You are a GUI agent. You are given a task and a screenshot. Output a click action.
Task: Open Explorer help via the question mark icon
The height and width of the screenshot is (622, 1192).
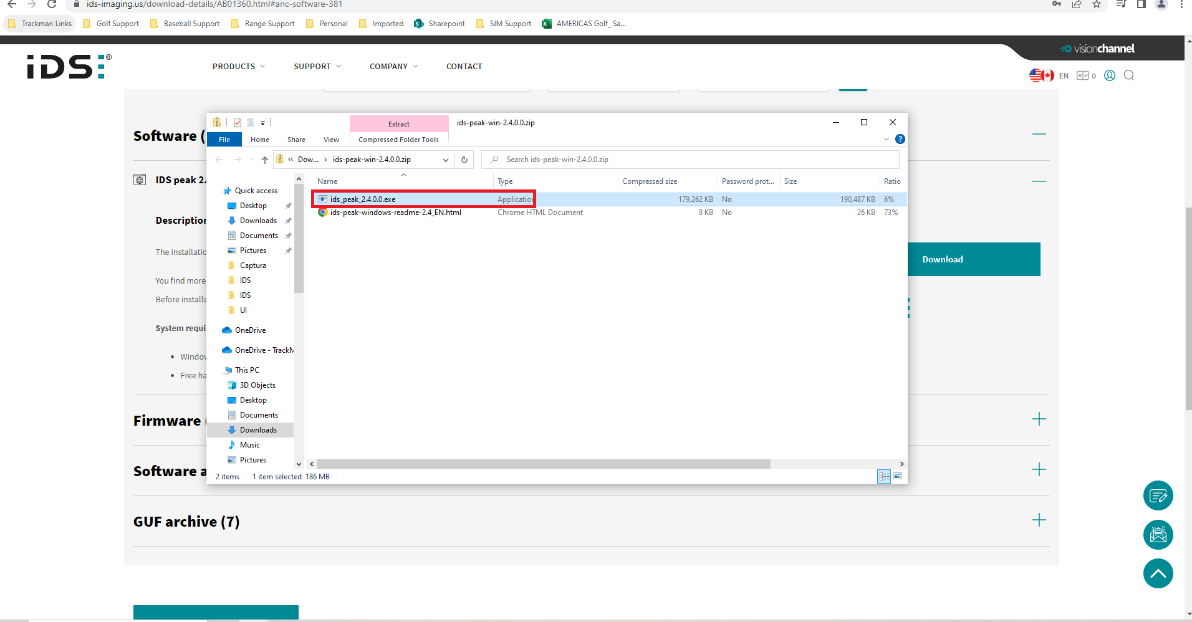click(899, 139)
